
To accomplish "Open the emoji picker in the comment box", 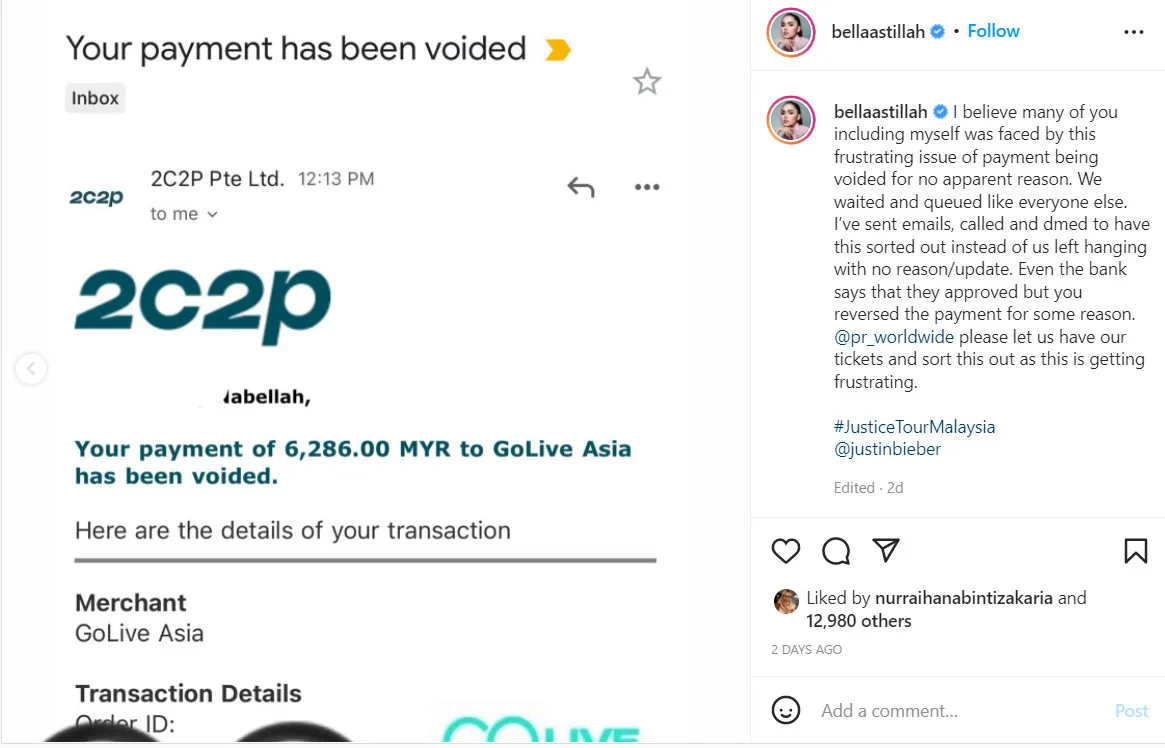I will click(x=786, y=711).
